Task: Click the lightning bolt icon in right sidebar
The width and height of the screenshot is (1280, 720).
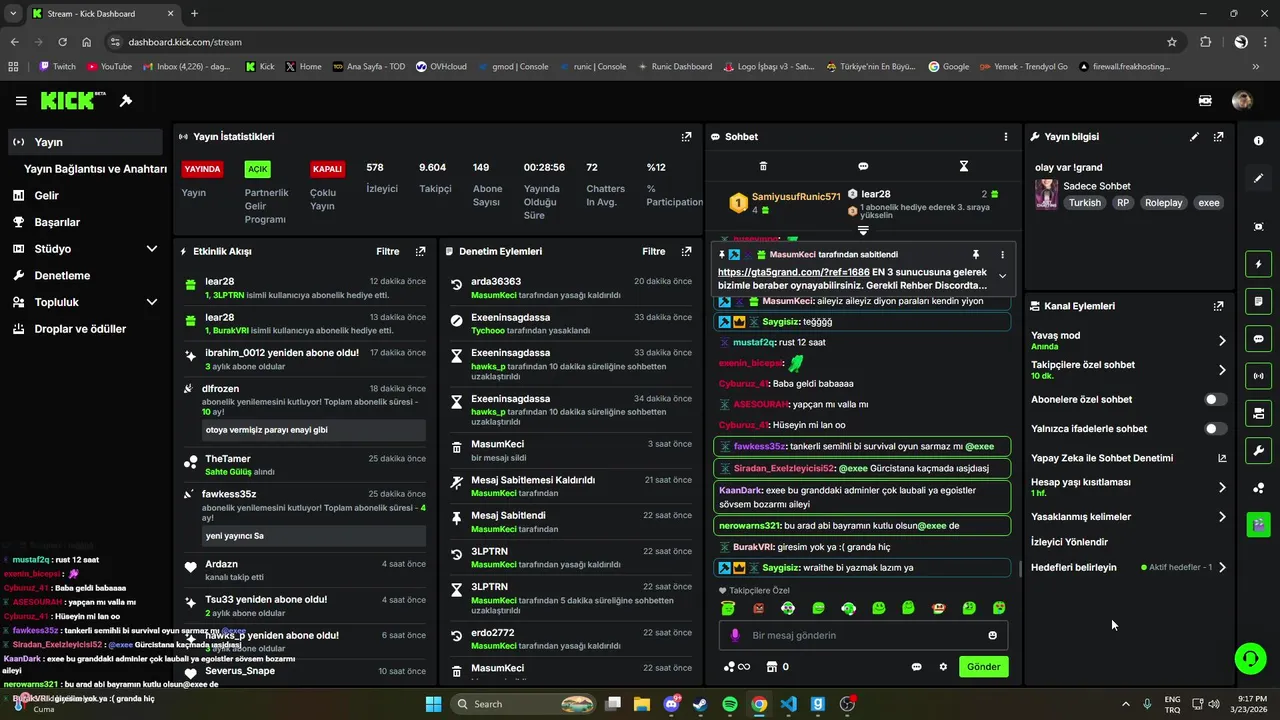Action: point(1258,264)
